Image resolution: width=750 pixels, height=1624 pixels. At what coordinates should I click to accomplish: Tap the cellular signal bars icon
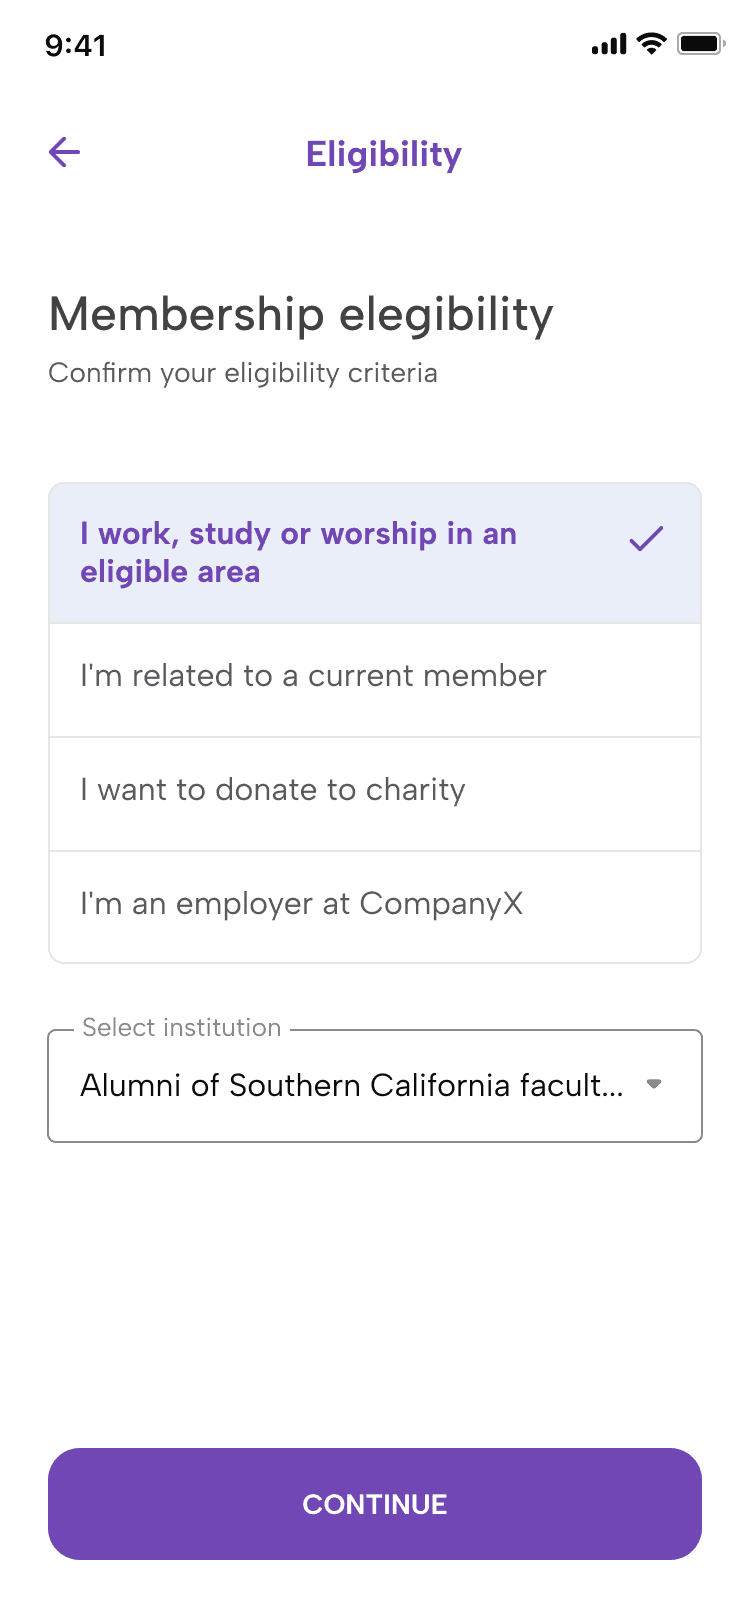click(x=609, y=44)
